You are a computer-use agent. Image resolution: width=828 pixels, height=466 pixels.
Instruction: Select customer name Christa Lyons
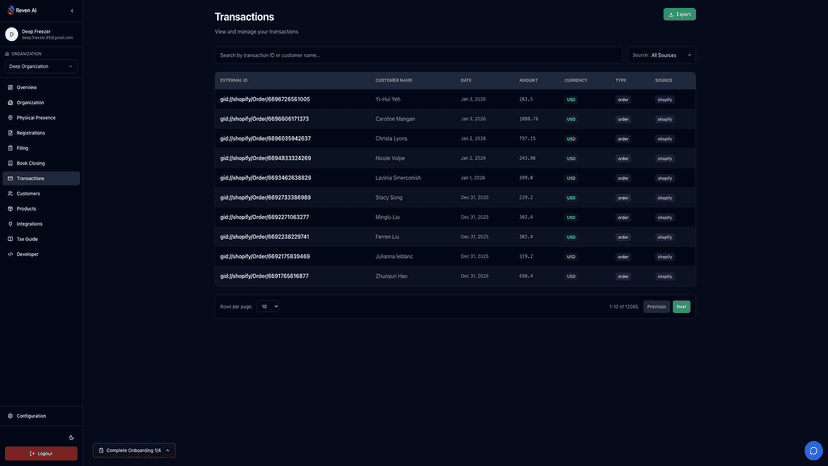coord(391,138)
